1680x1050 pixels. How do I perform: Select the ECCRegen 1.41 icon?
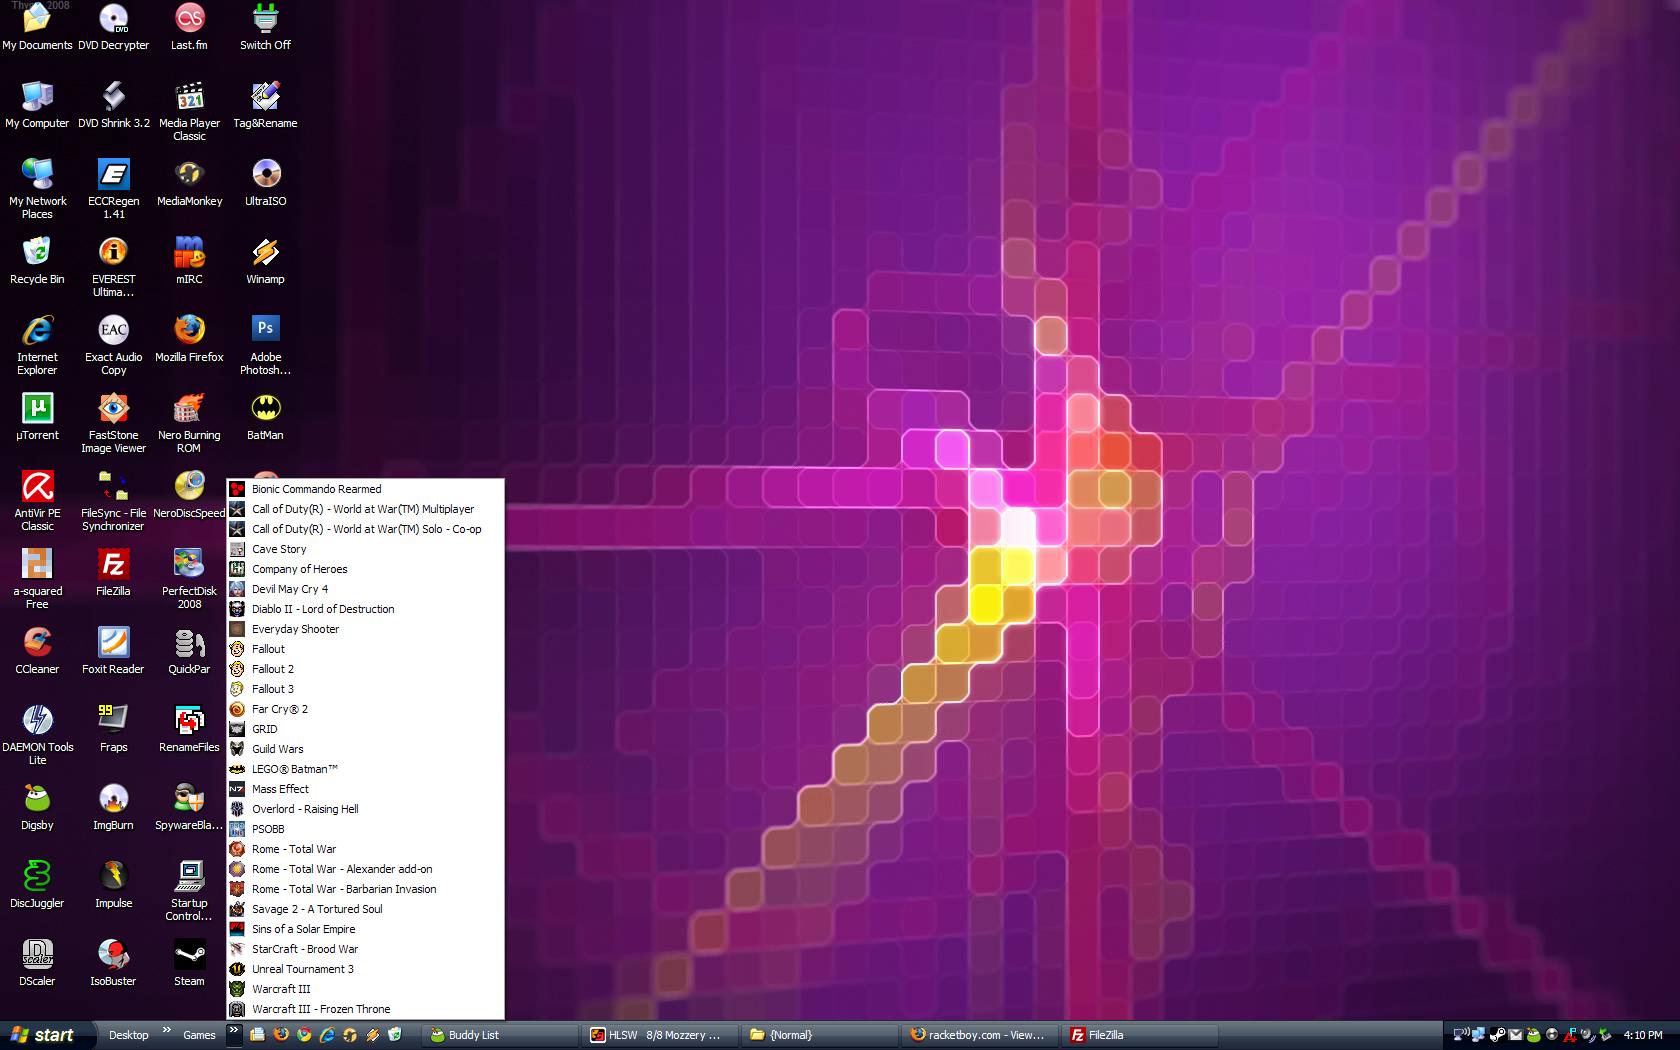pos(113,188)
